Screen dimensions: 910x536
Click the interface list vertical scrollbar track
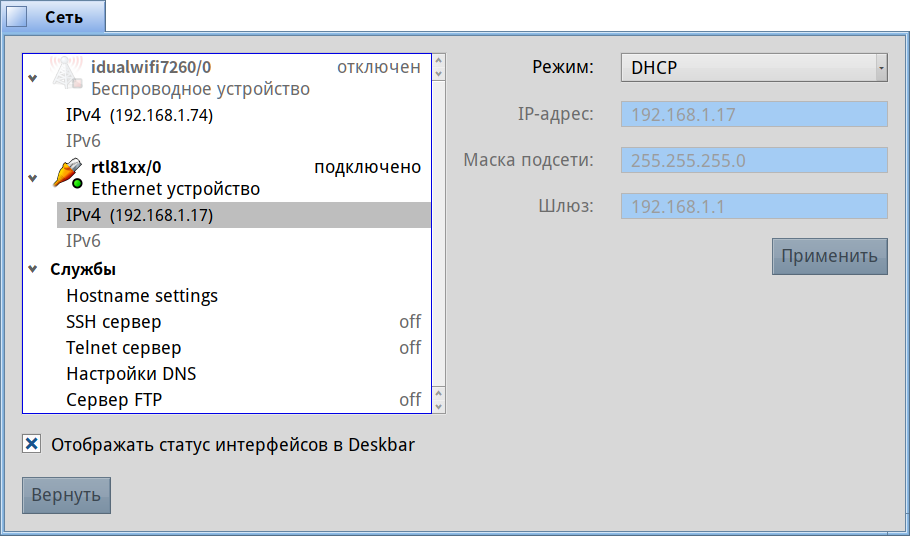[439, 232]
